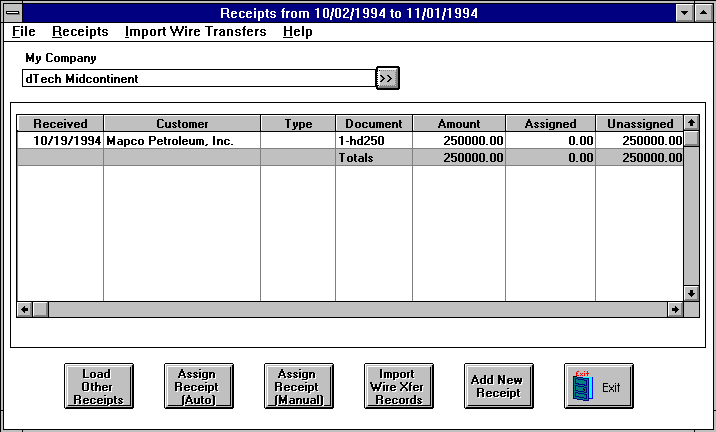Click the Totals label cell
Viewport: 716px width, 432px height.
click(x=374, y=158)
